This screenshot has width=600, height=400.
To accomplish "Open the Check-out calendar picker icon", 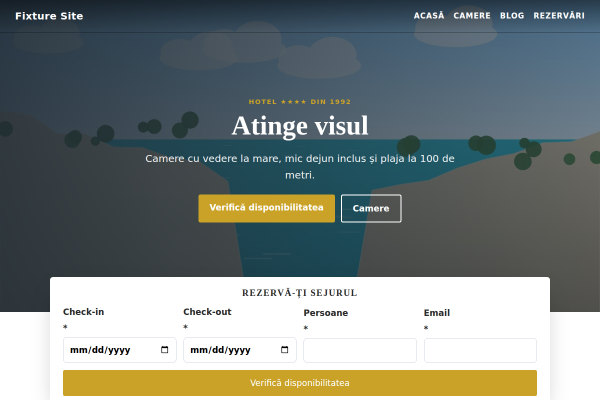I will click(x=284, y=349).
